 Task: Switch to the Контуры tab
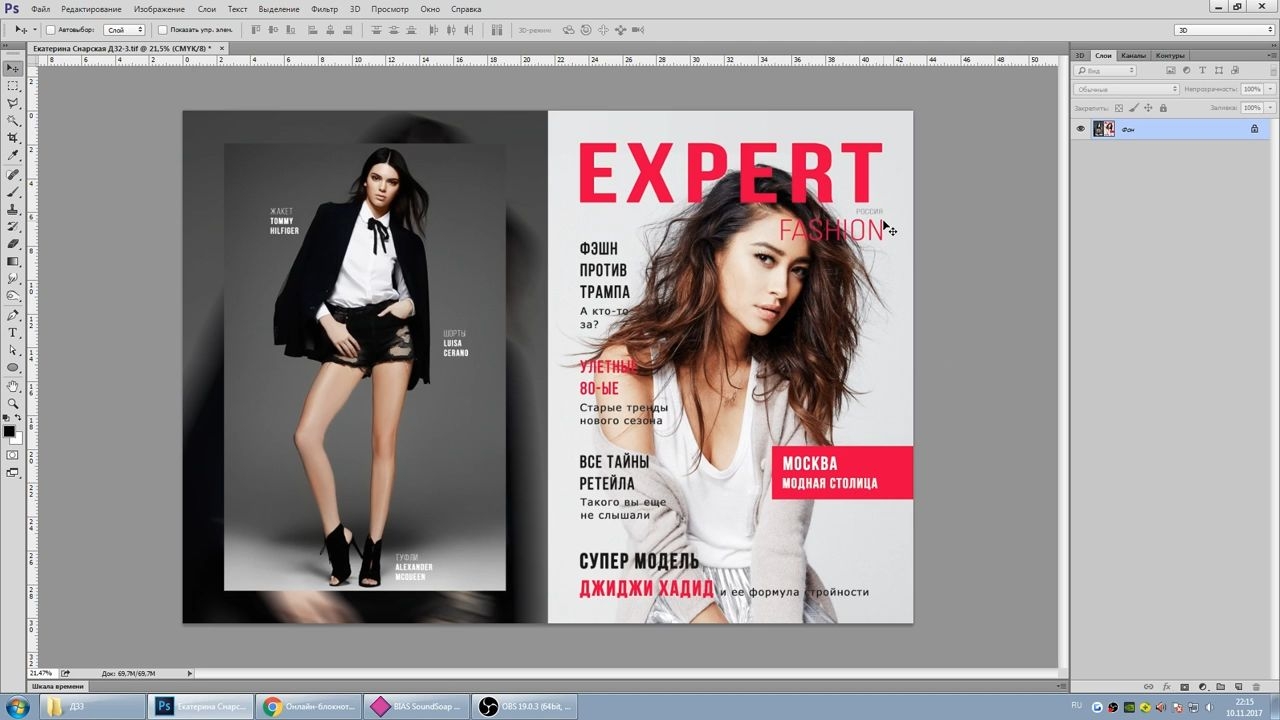(1170, 56)
